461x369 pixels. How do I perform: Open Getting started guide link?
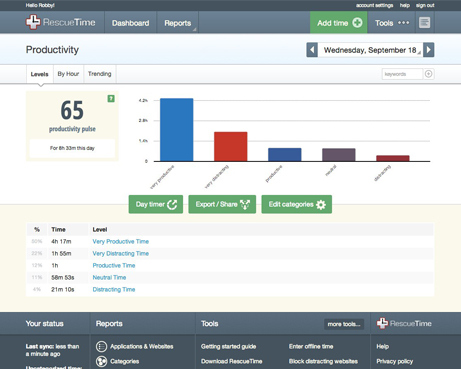(x=228, y=346)
